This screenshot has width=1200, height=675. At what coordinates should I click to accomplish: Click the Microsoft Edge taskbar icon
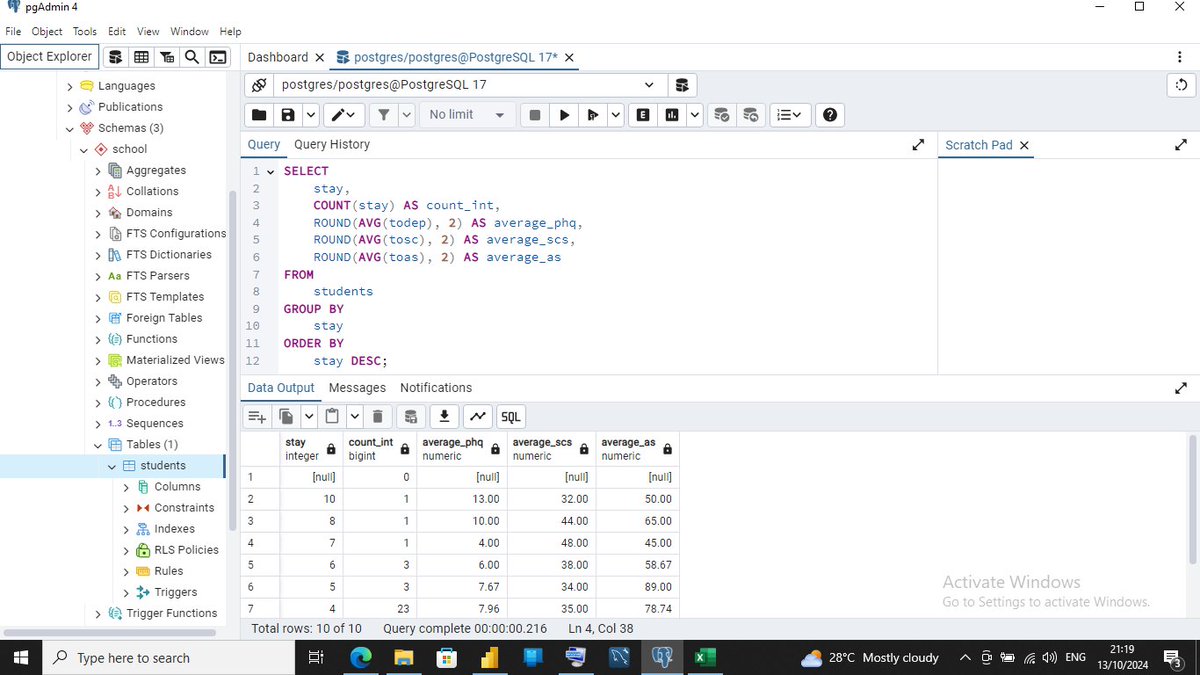(360, 657)
